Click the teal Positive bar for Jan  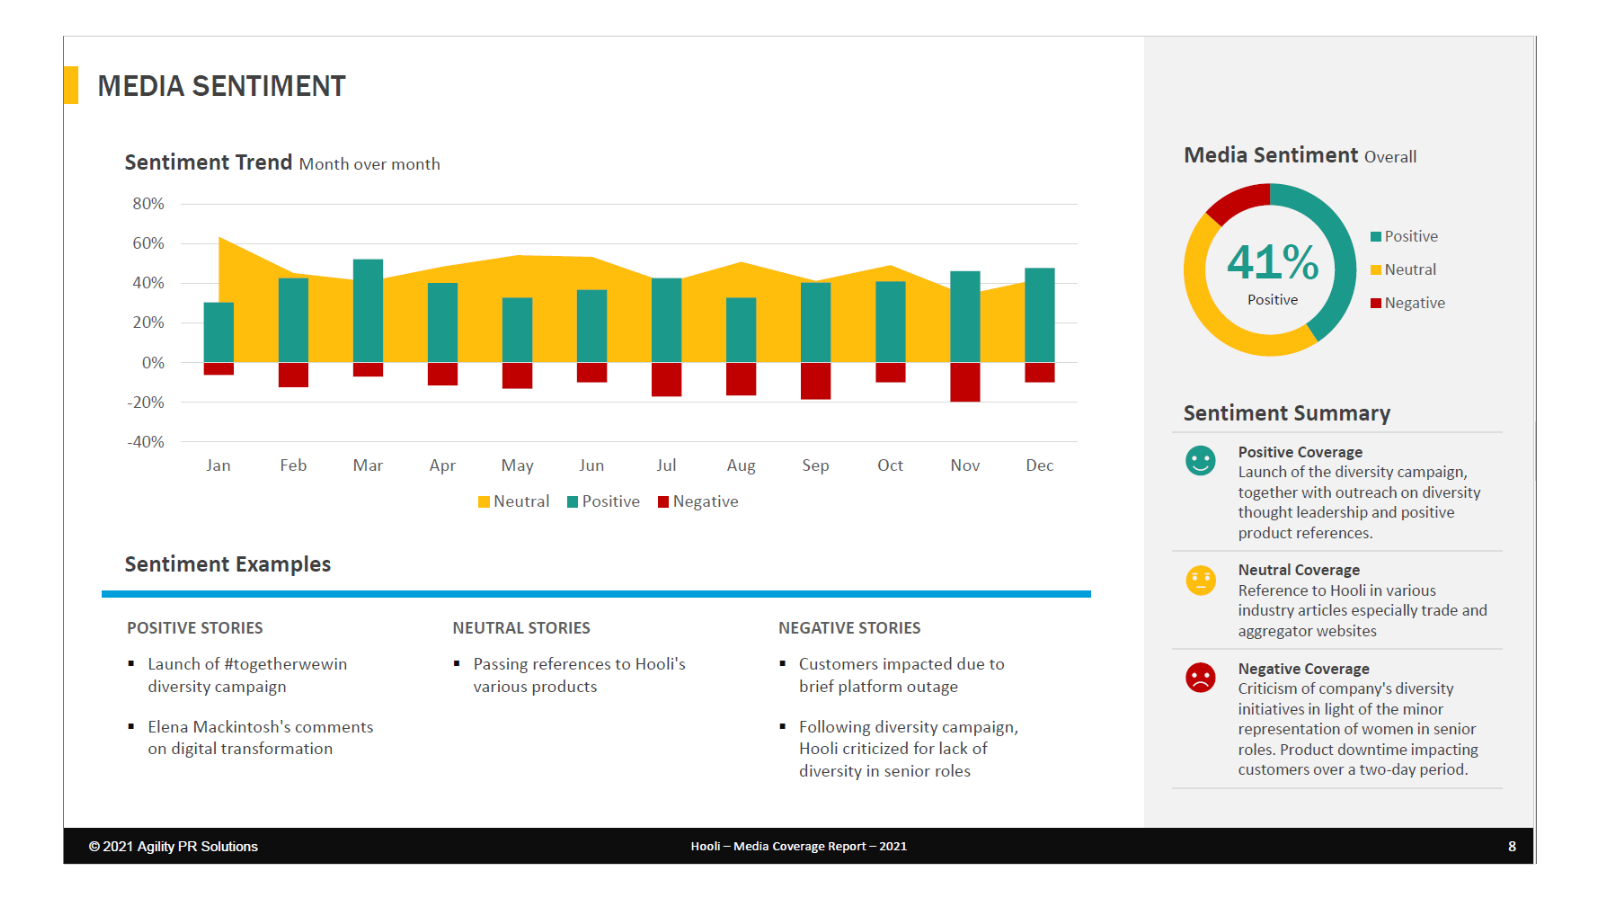pos(219,332)
